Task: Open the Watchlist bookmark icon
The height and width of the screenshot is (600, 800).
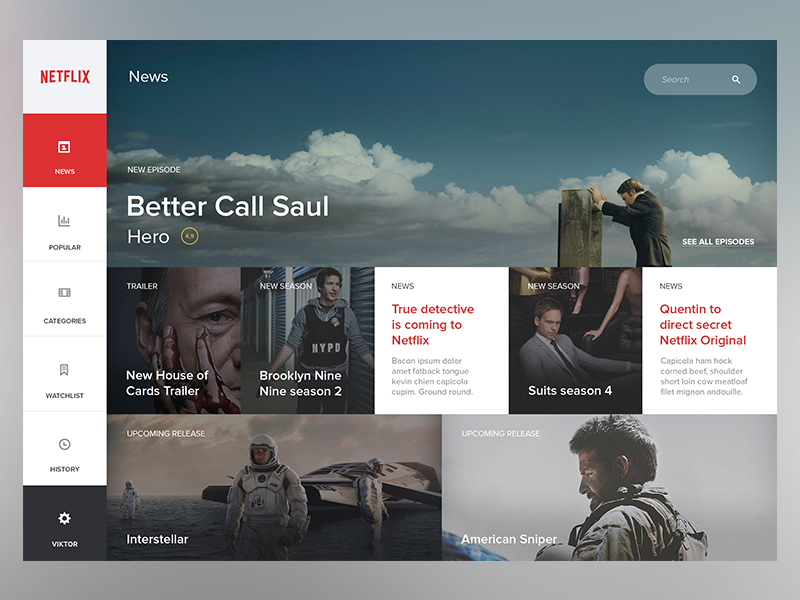Action: pyautogui.click(x=64, y=369)
